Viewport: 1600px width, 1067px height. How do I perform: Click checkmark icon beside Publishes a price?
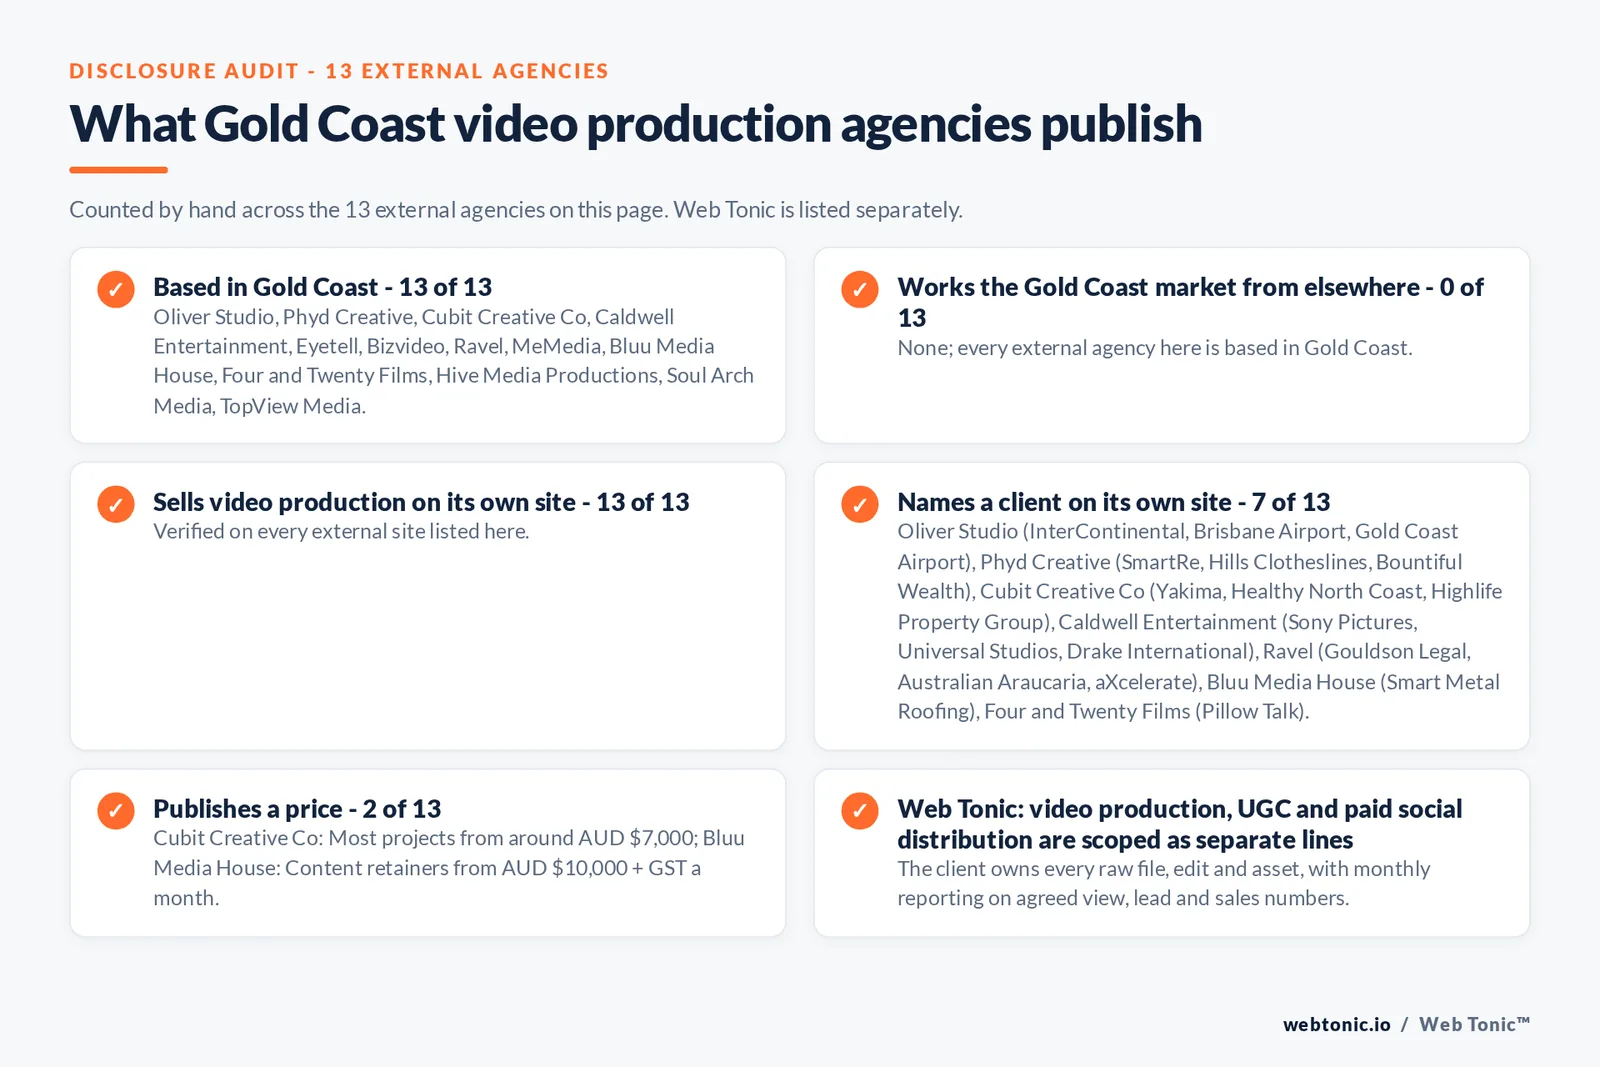116,810
